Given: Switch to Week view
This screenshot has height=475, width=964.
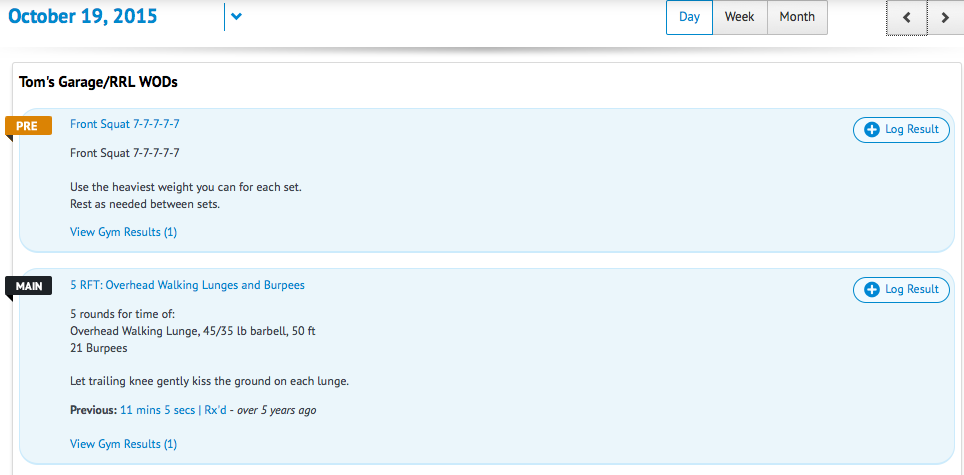Looking at the screenshot, I should click(x=740, y=17).
